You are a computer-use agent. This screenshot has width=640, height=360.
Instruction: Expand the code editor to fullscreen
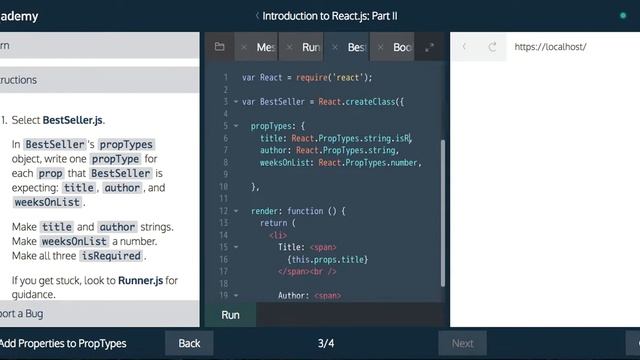click(429, 47)
